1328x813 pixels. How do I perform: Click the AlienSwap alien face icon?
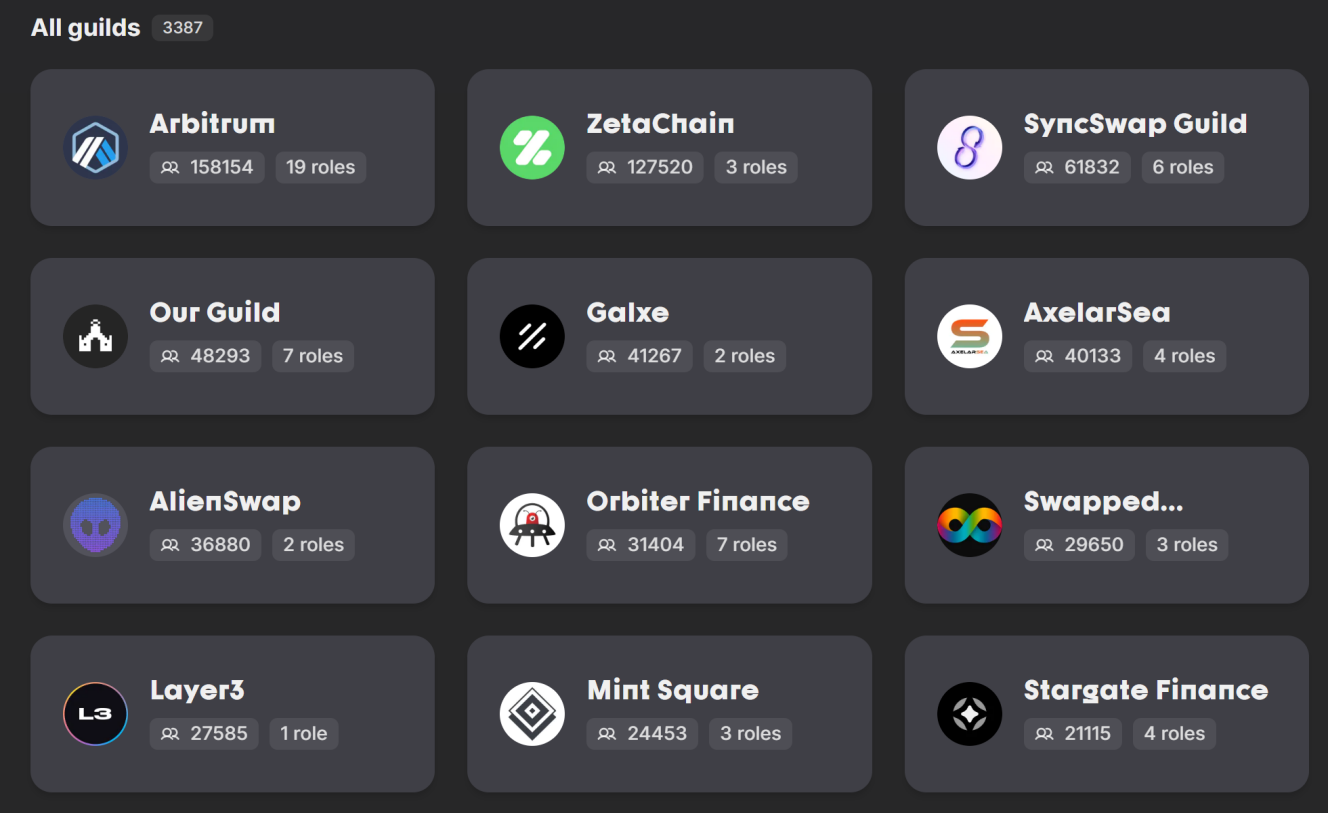click(x=96, y=525)
